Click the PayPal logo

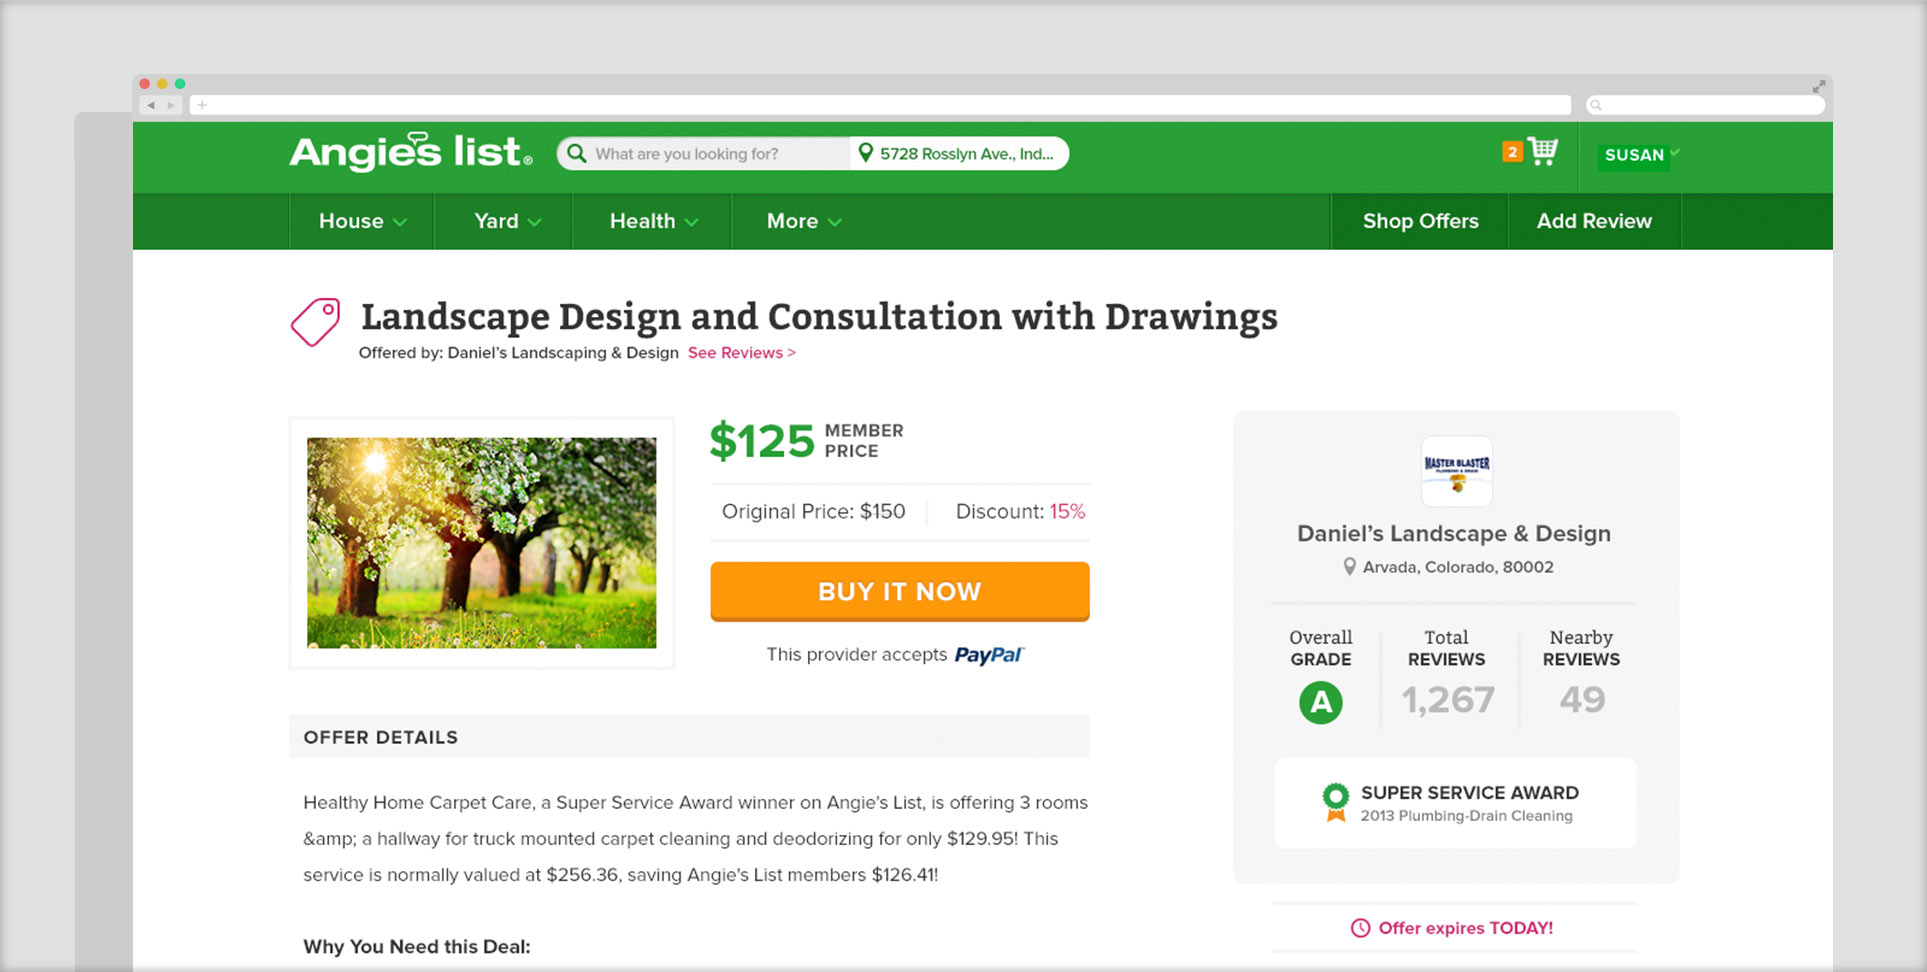[x=989, y=655]
